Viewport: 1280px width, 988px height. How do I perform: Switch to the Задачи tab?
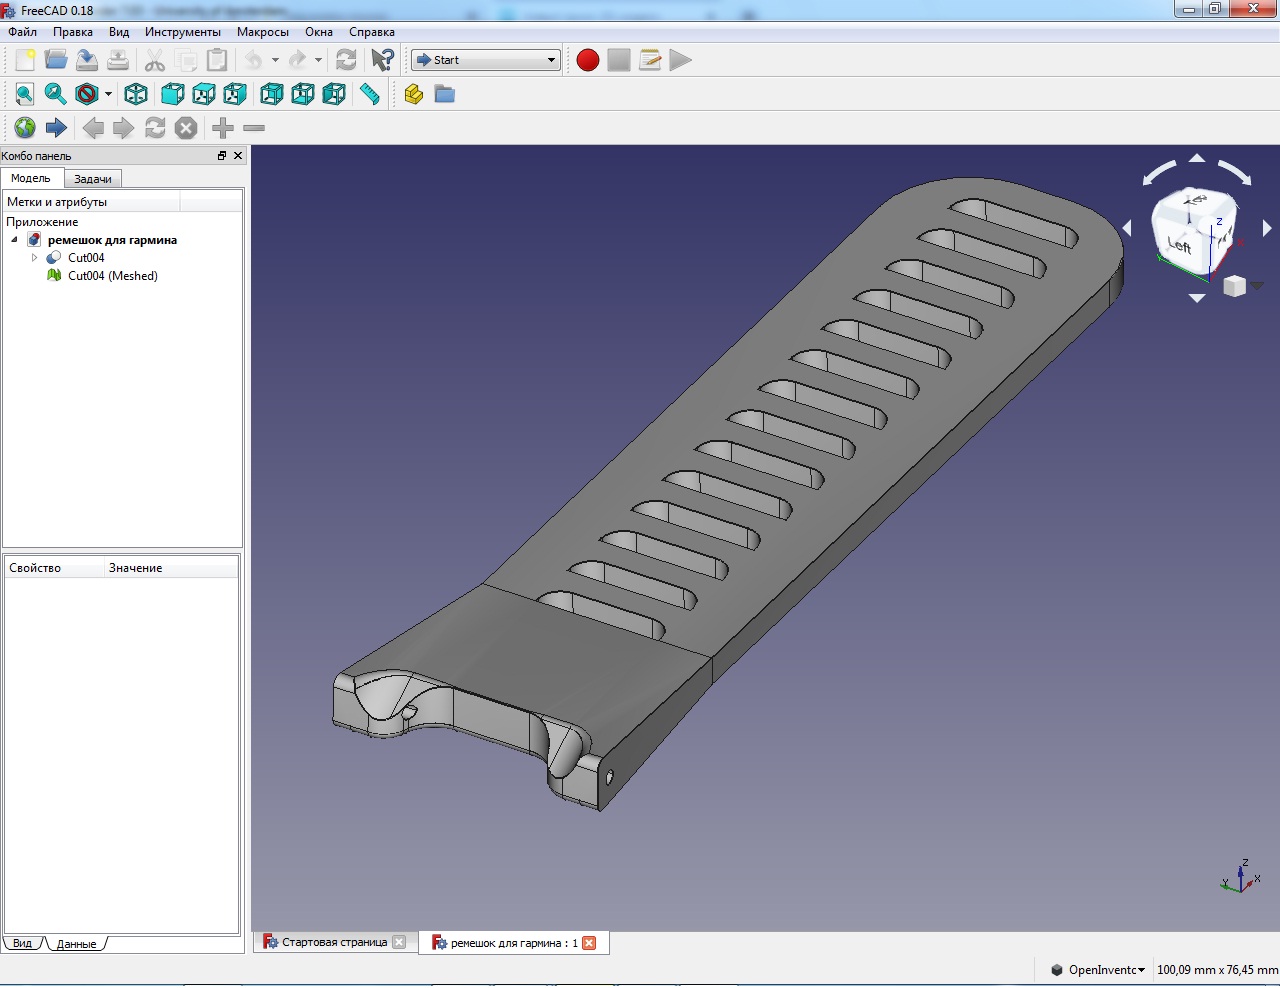tap(93, 179)
